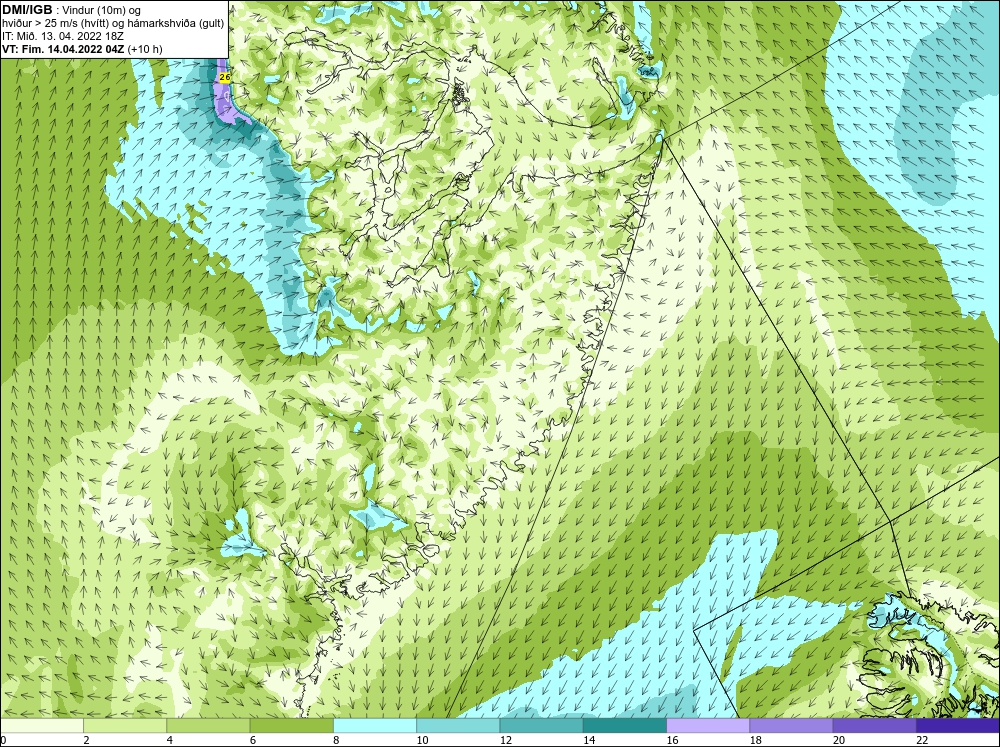
Task: Select the 6–8 m/s dark green swatch
Action: [x=291, y=726]
